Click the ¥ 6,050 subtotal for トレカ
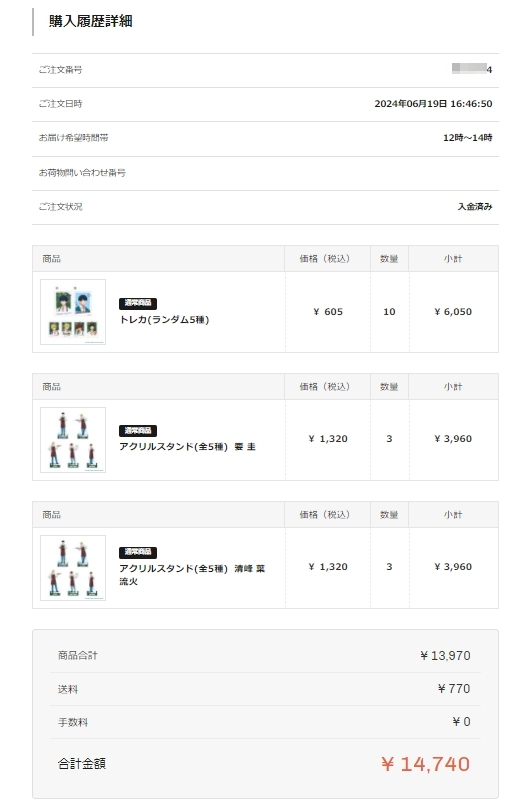Screen dimensions: 516x808 [x=453, y=312]
